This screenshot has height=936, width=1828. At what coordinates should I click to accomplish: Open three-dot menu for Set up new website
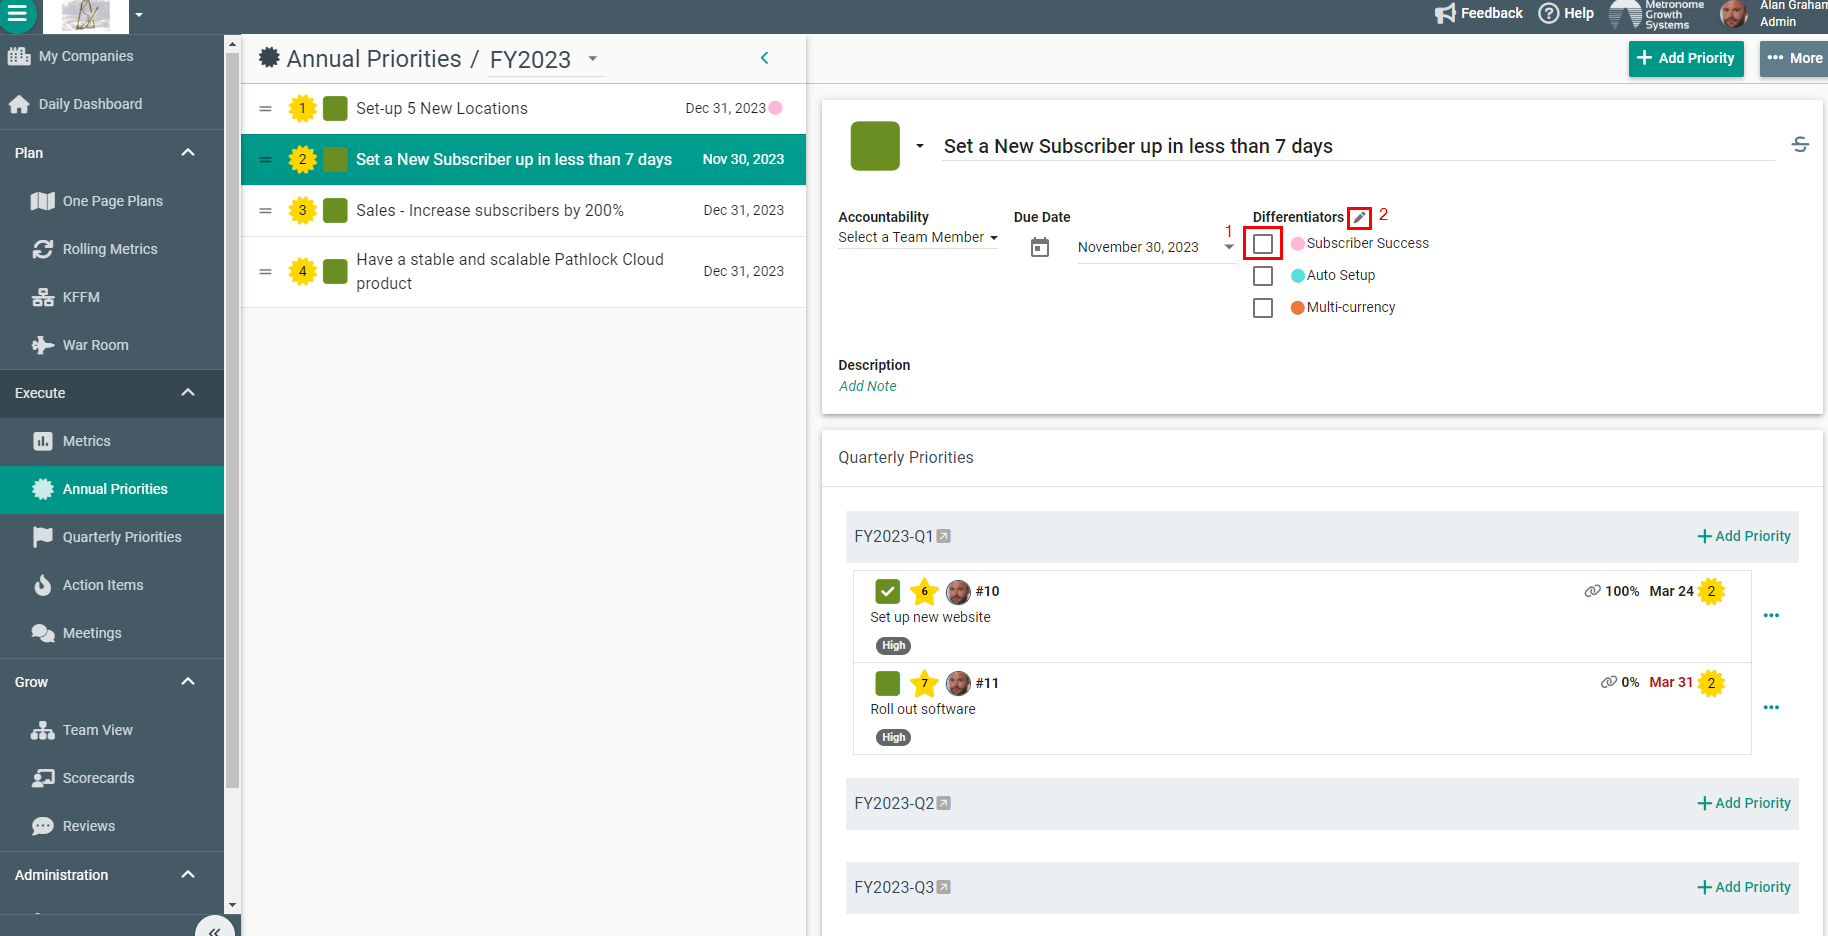1771,616
